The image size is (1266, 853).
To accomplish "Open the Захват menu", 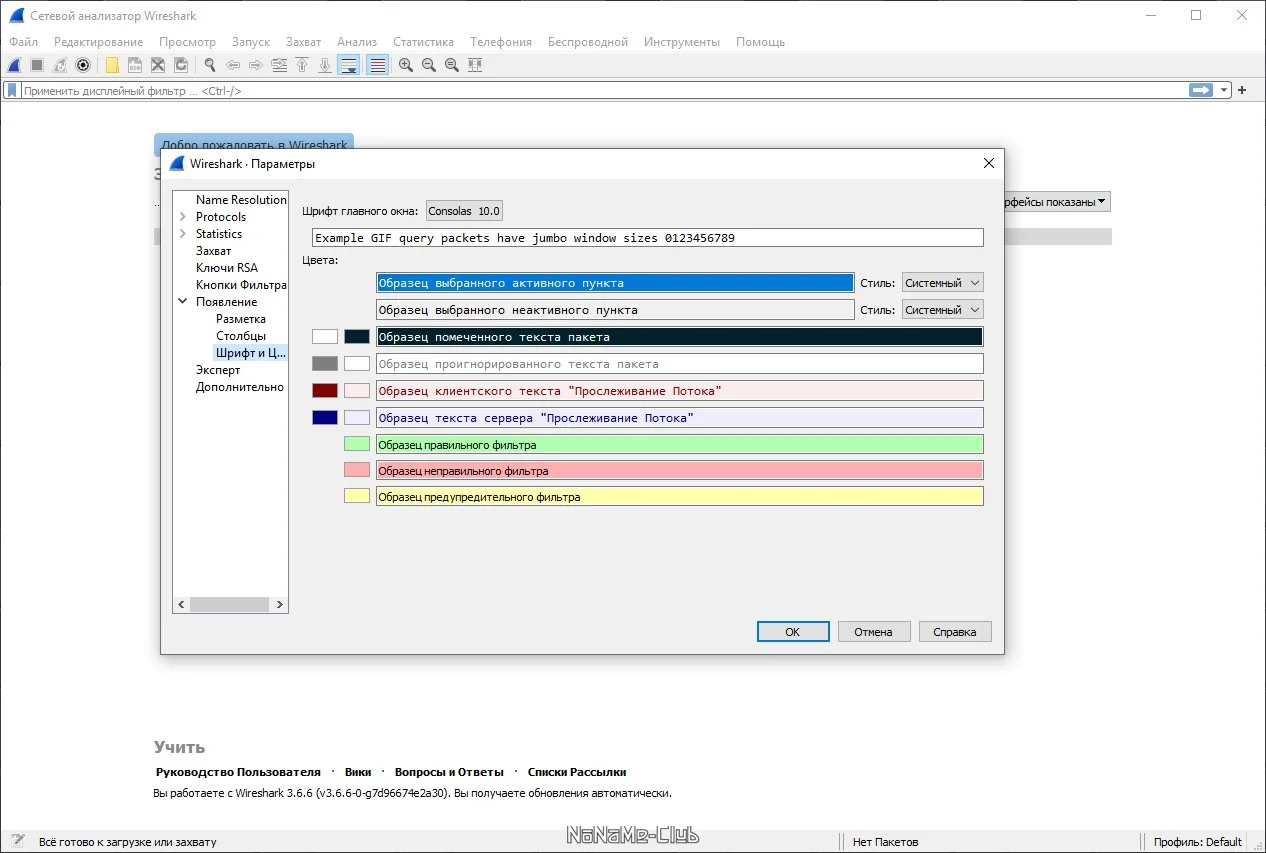I will coord(303,42).
